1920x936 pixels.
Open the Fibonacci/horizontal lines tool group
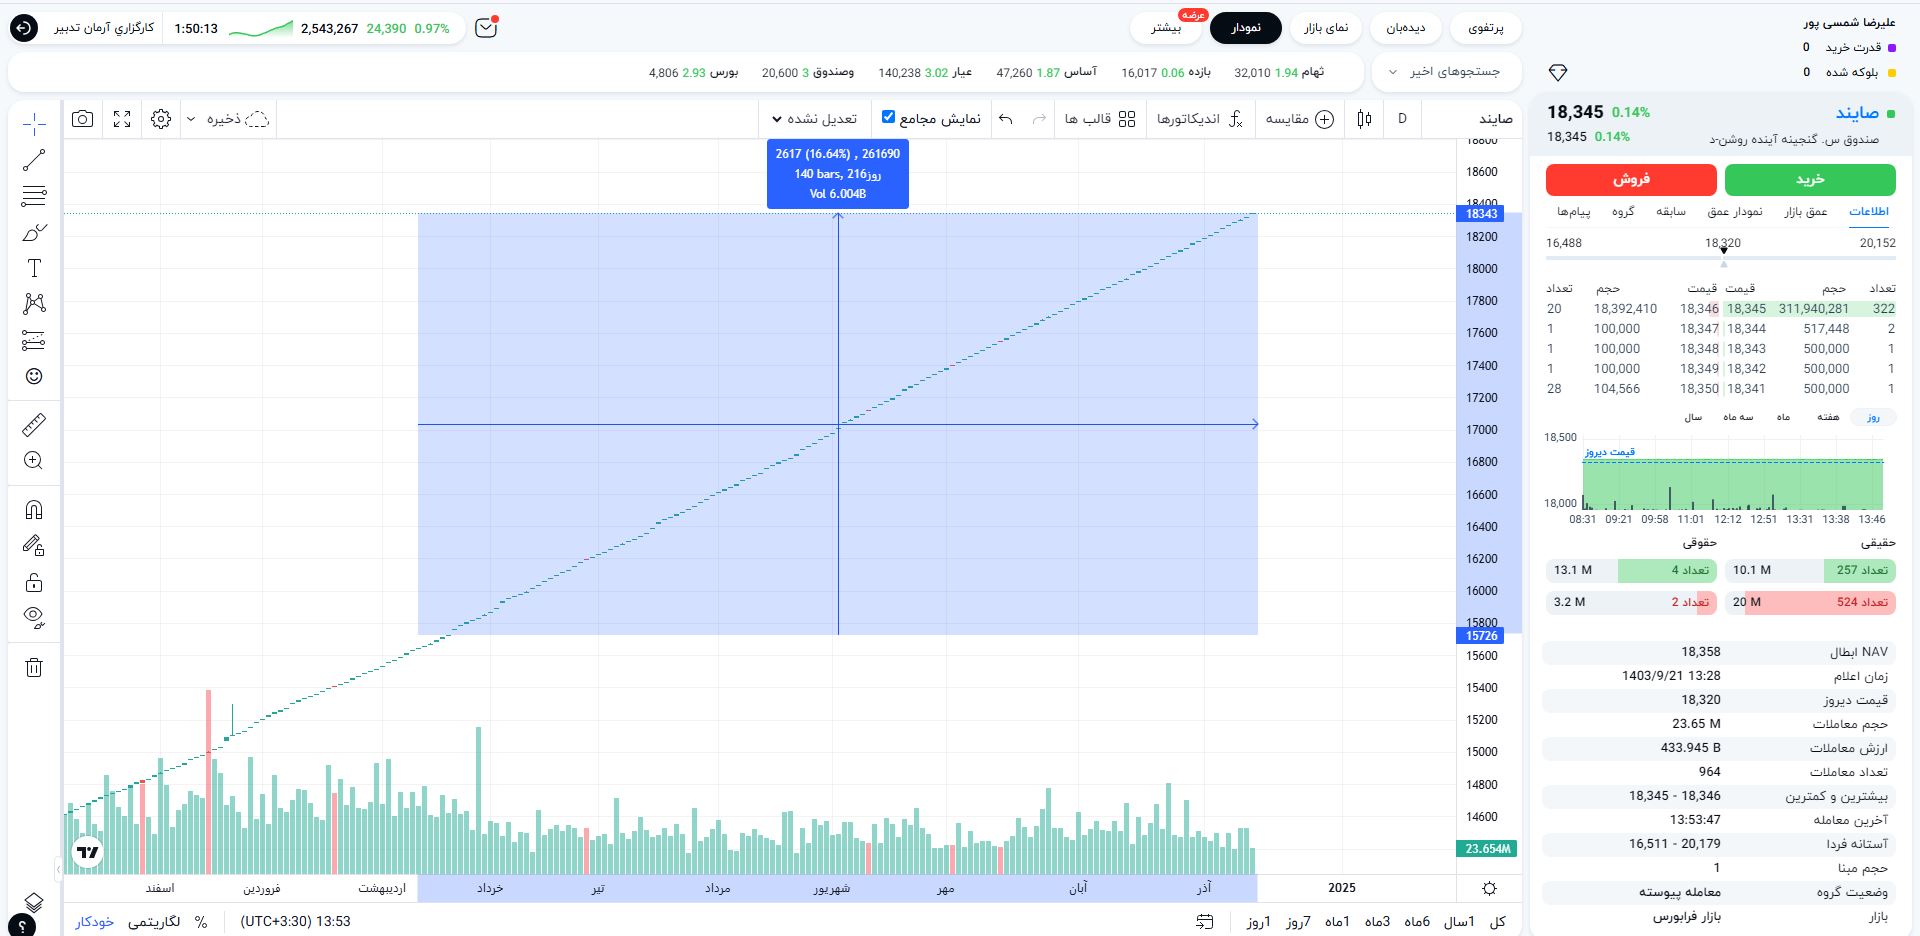coord(34,196)
